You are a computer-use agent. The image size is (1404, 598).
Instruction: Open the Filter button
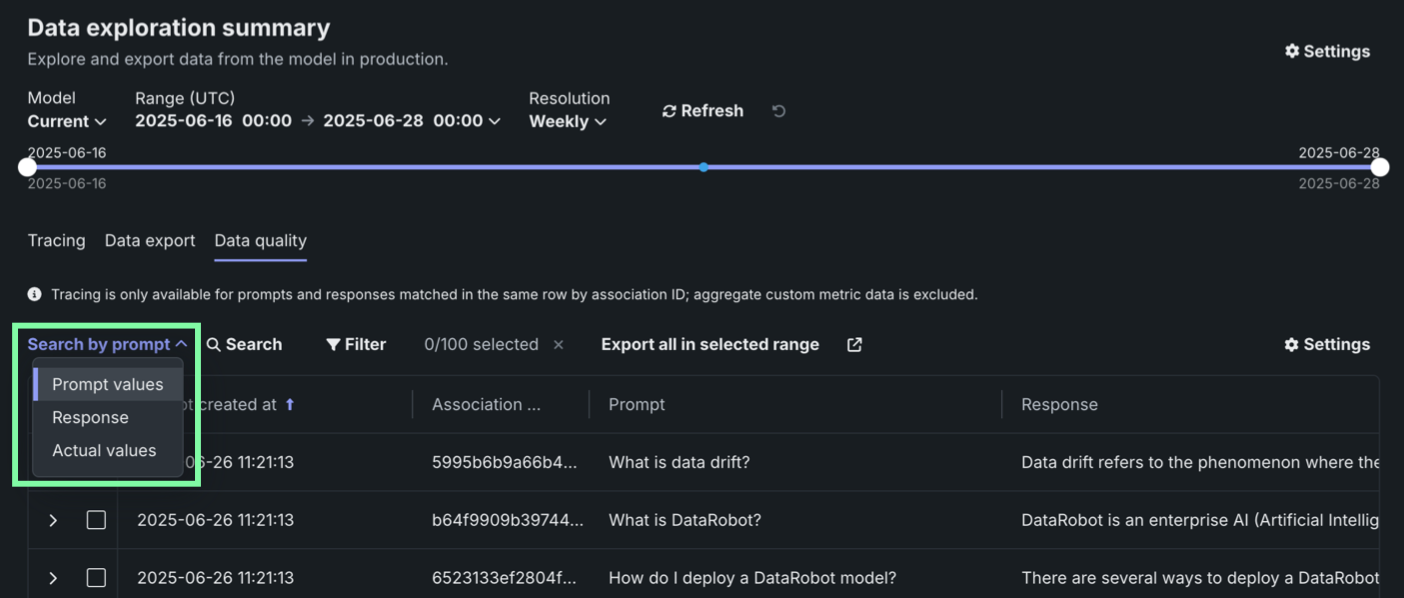[x=356, y=344]
